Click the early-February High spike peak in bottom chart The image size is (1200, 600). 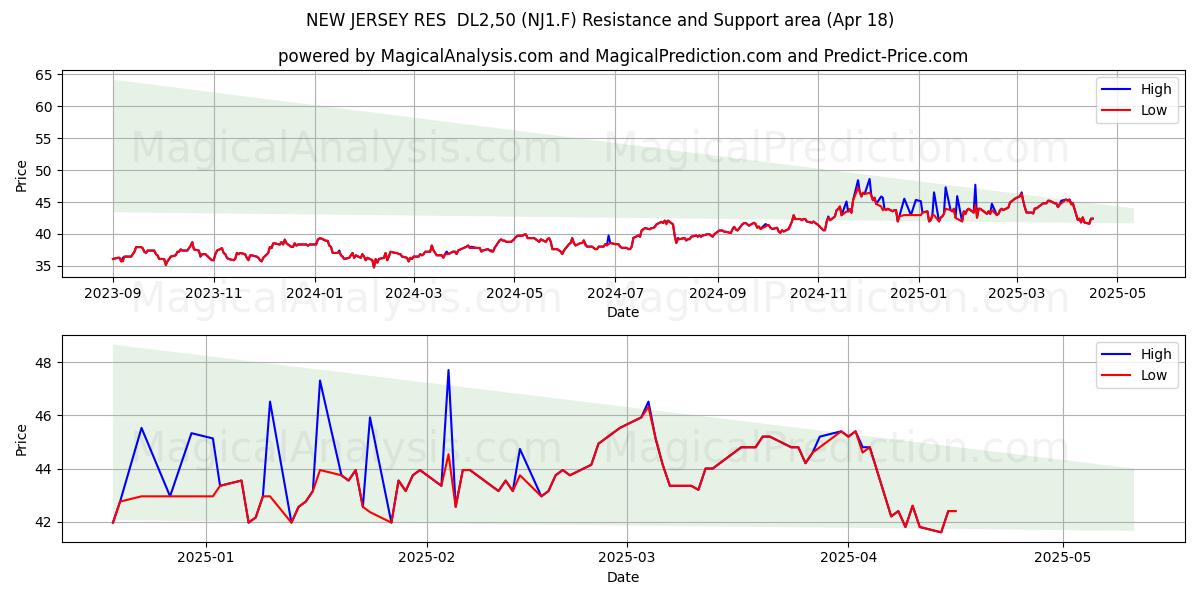448,370
